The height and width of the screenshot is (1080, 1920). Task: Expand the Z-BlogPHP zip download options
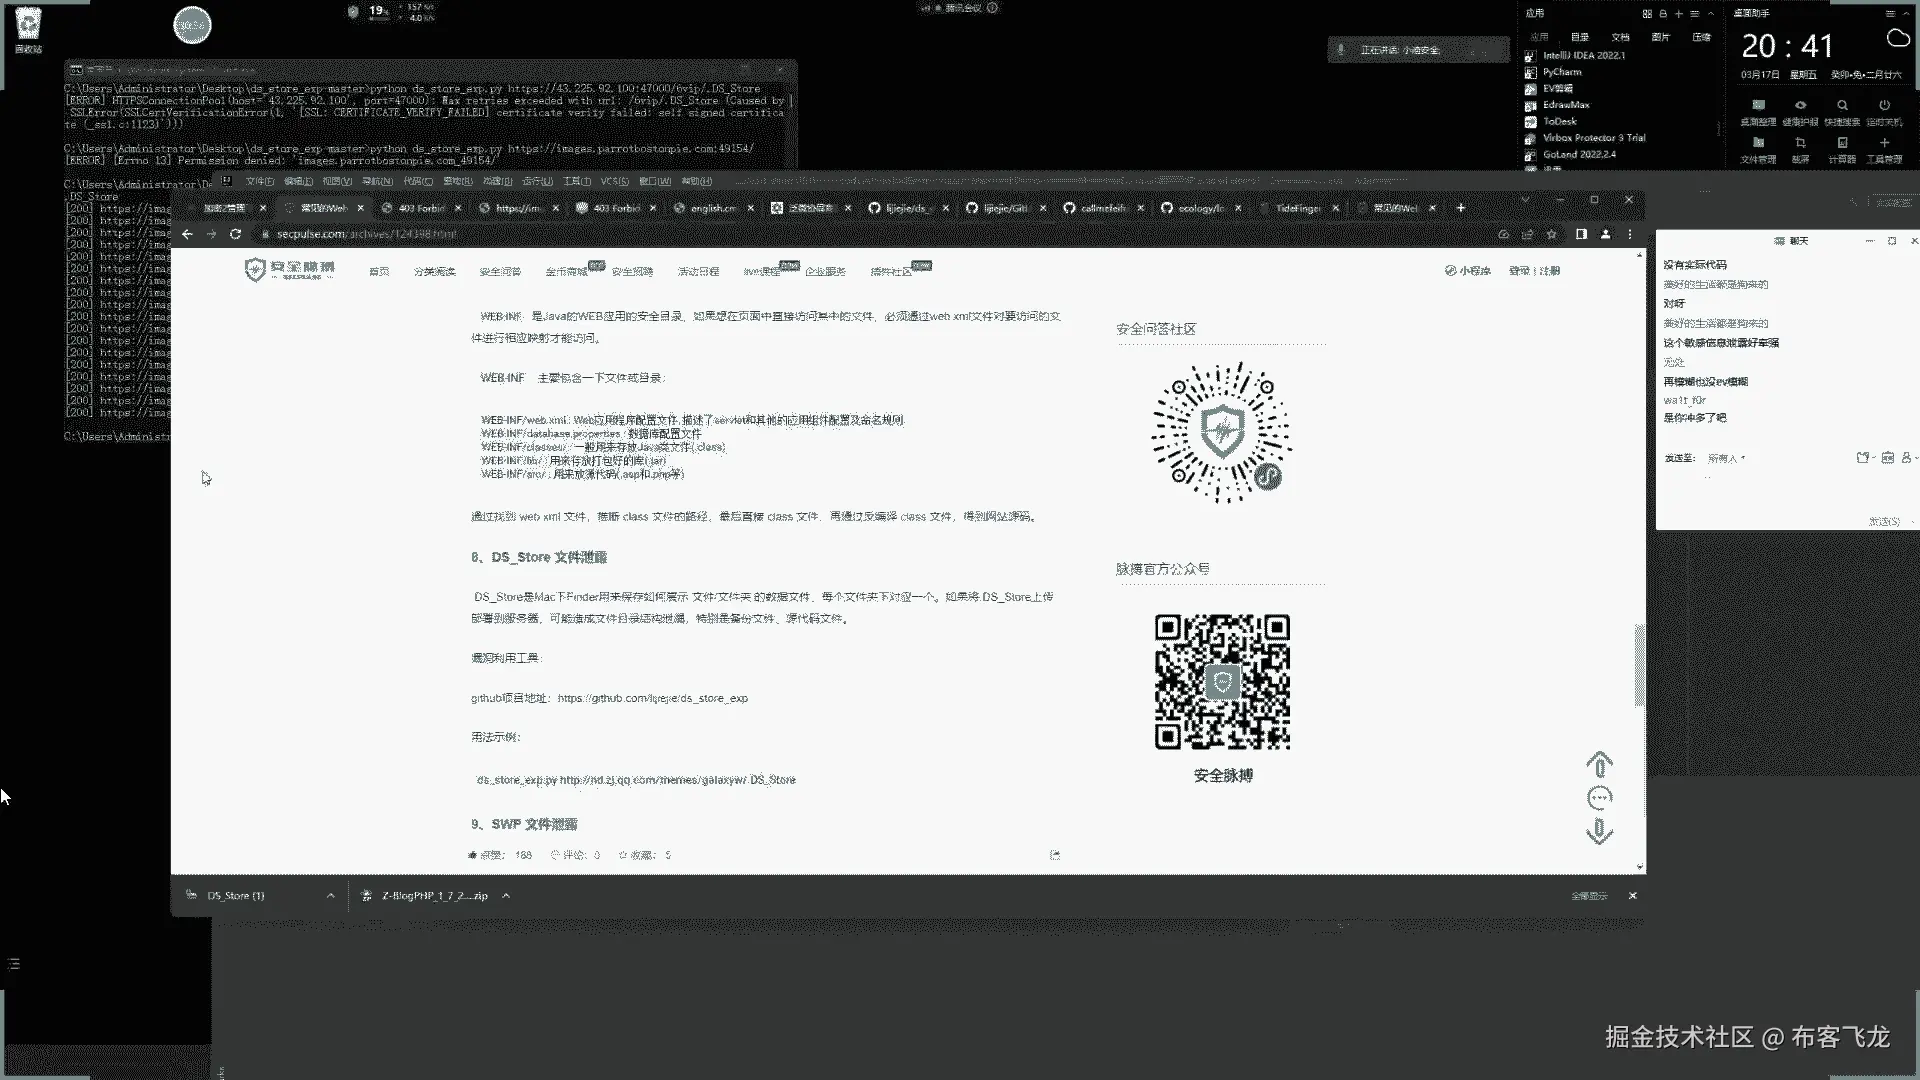[x=506, y=896]
